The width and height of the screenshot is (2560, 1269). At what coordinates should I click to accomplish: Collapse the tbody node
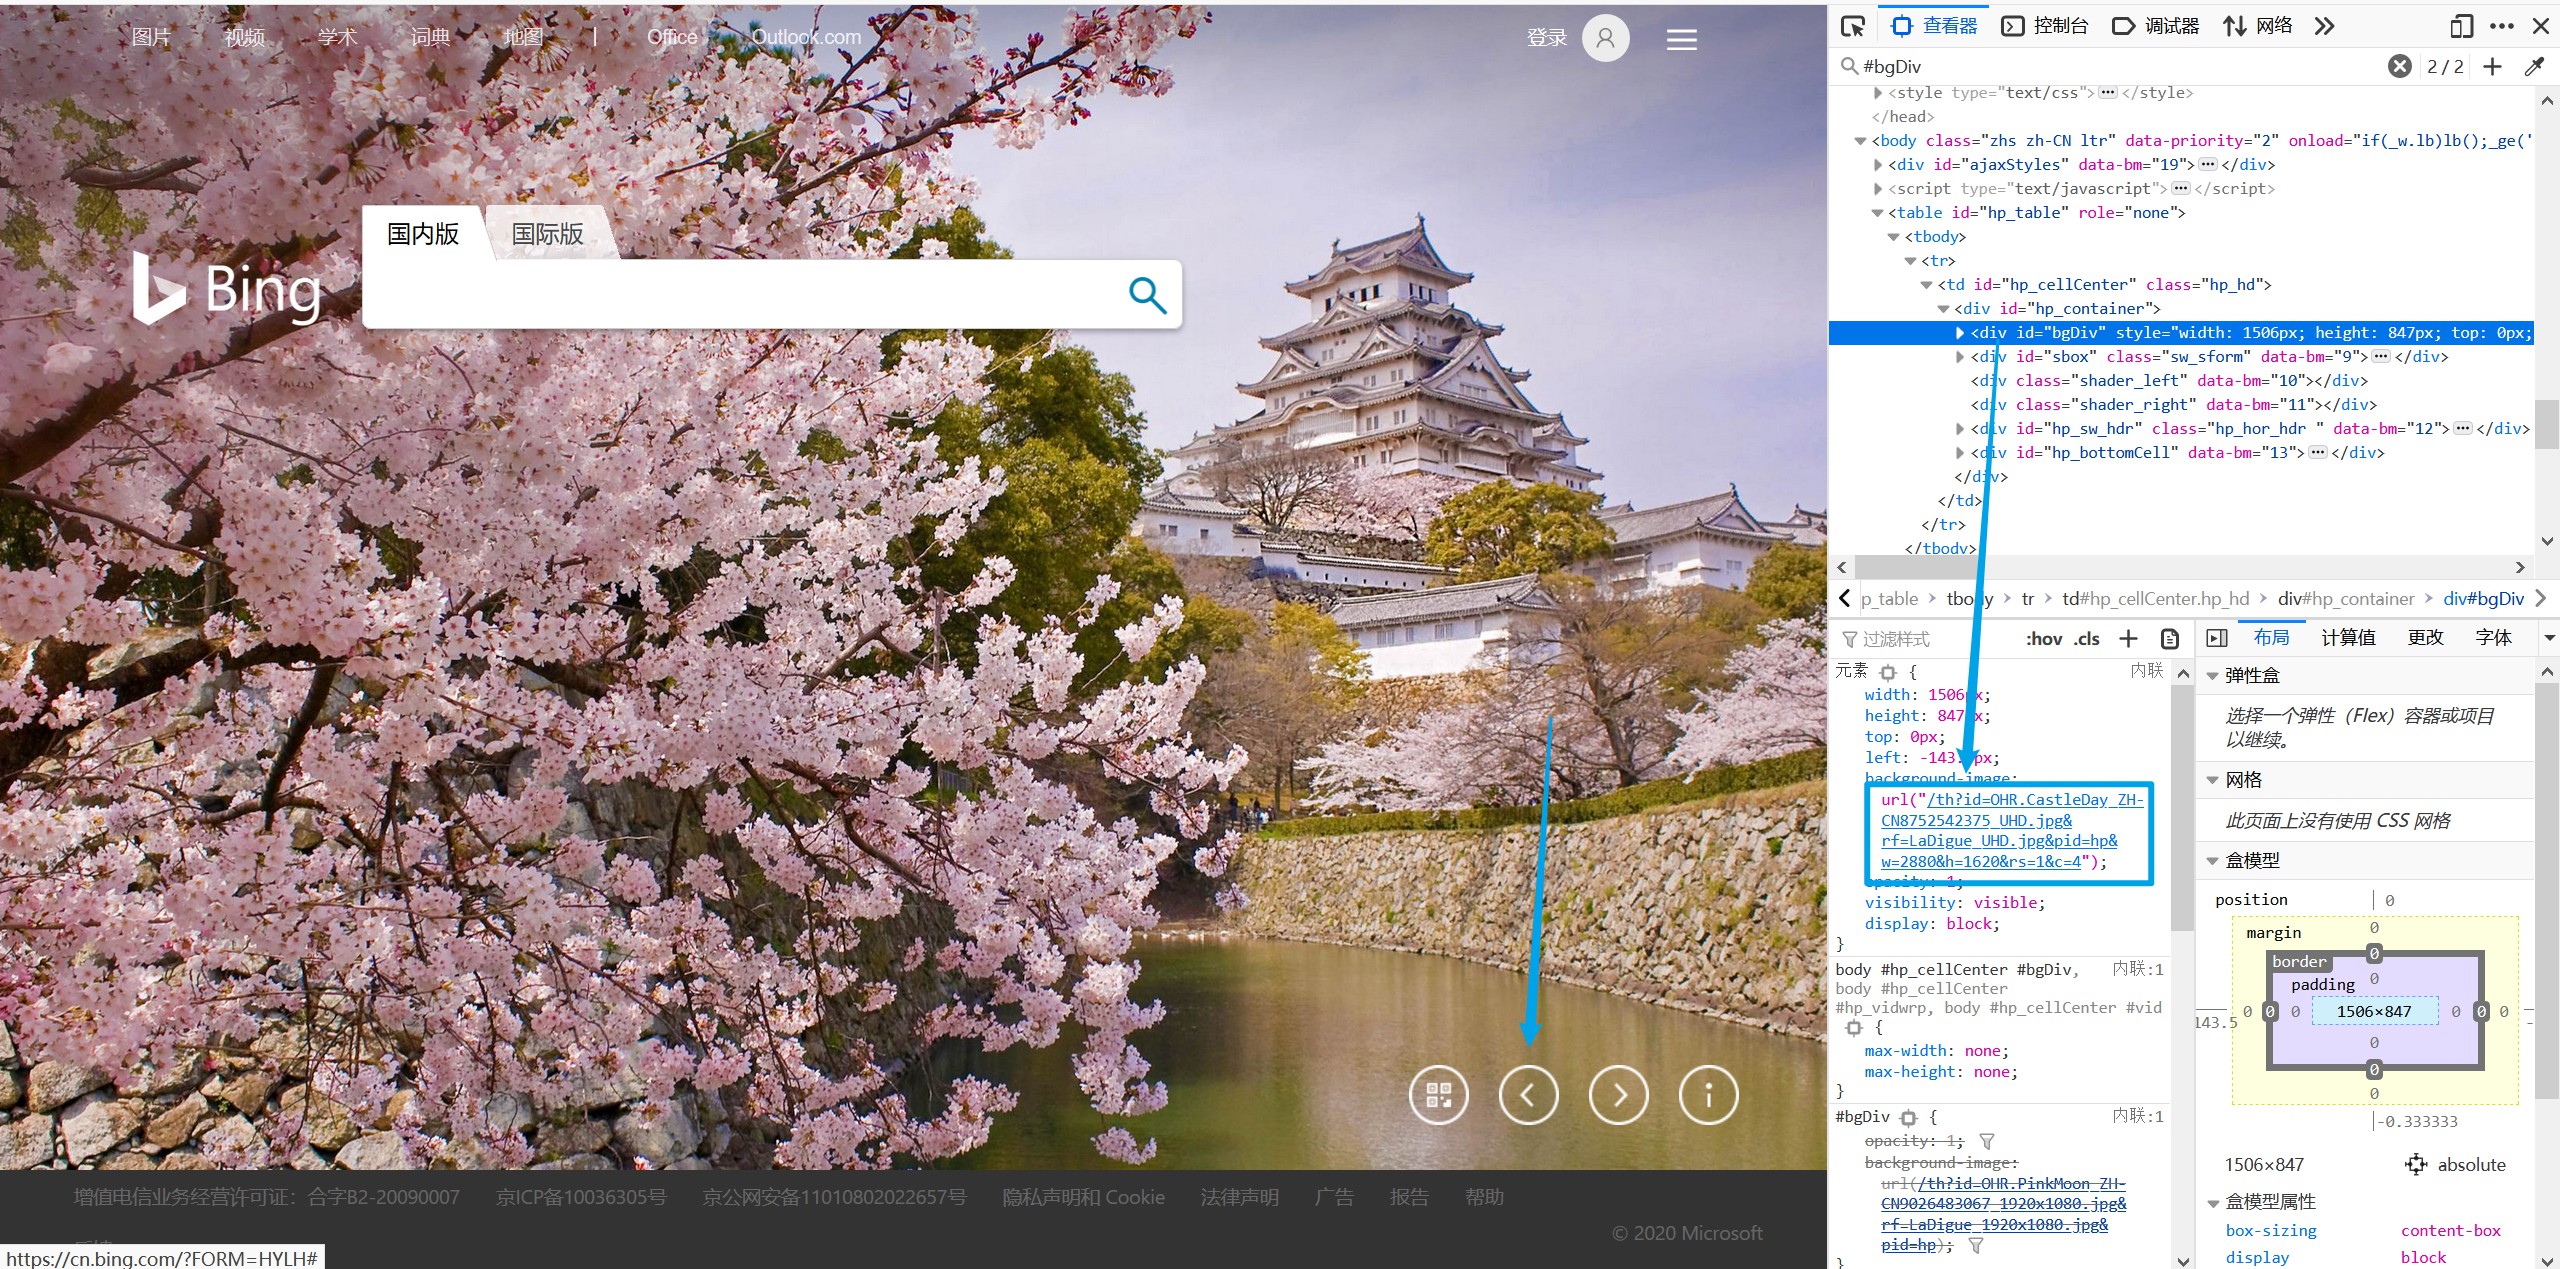click(x=1893, y=237)
